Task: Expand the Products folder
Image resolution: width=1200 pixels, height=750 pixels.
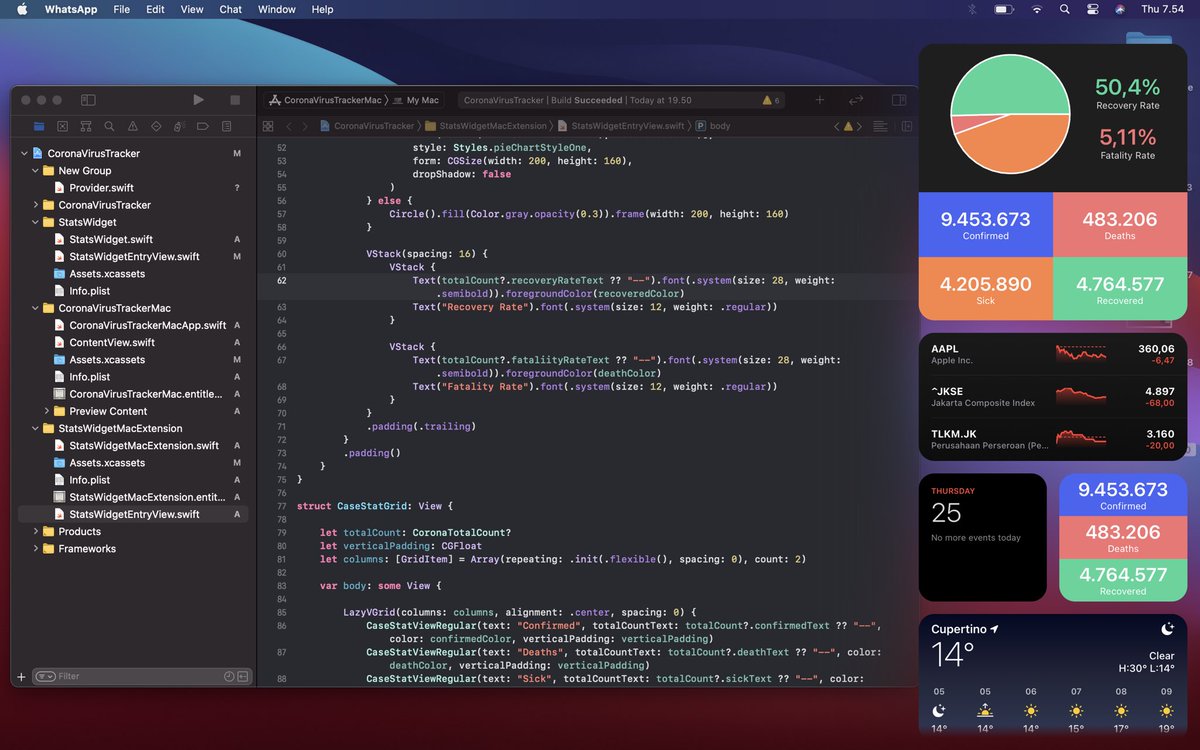Action: (37, 531)
